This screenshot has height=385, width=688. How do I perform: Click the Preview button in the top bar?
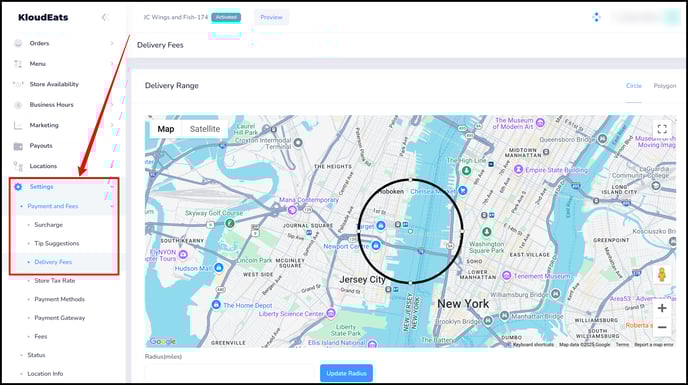[271, 17]
